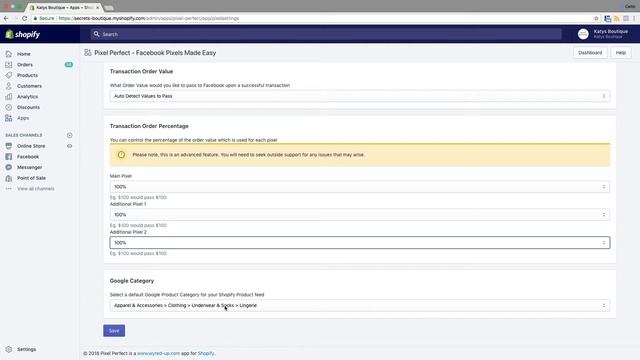This screenshot has width=640, height=360.
Task: Open Home from the sidebar
Action: coord(24,54)
